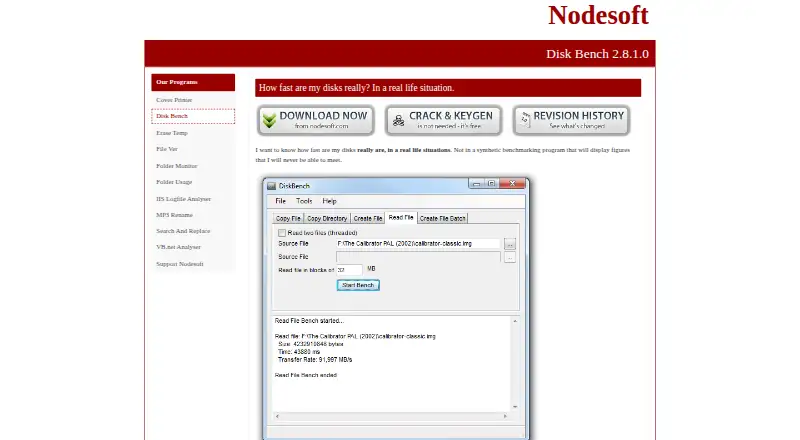Click the horizontal scroll left arrow
The image size is (800, 440).
click(x=277, y=417)
